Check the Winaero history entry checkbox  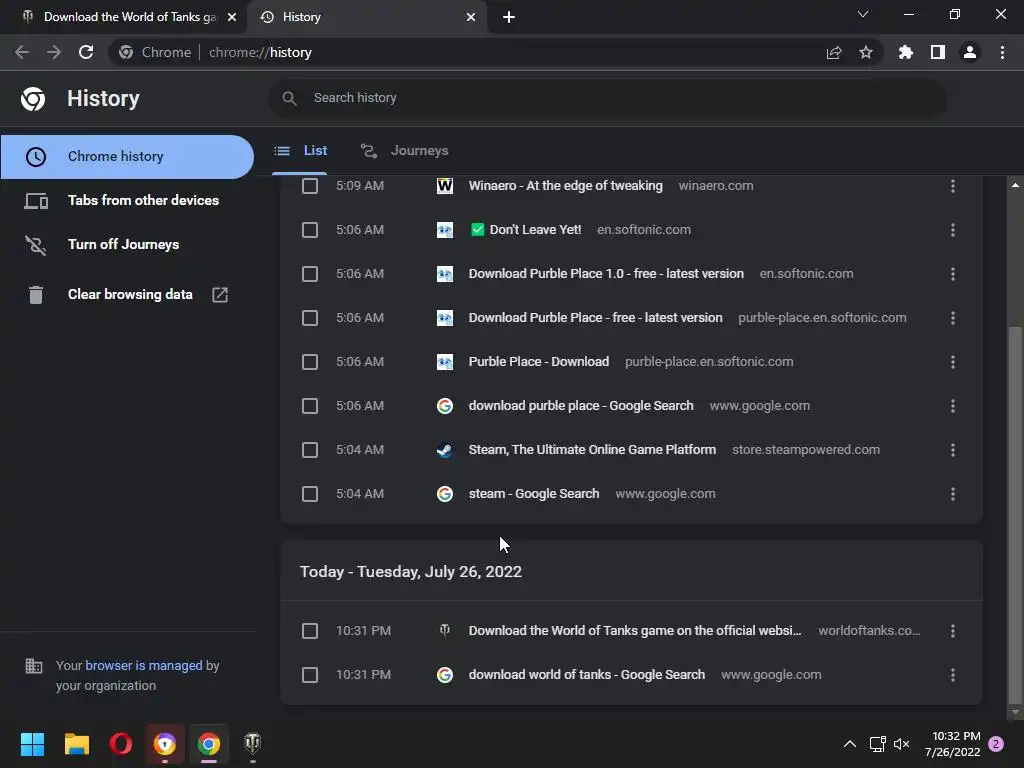tap(310, 186)
